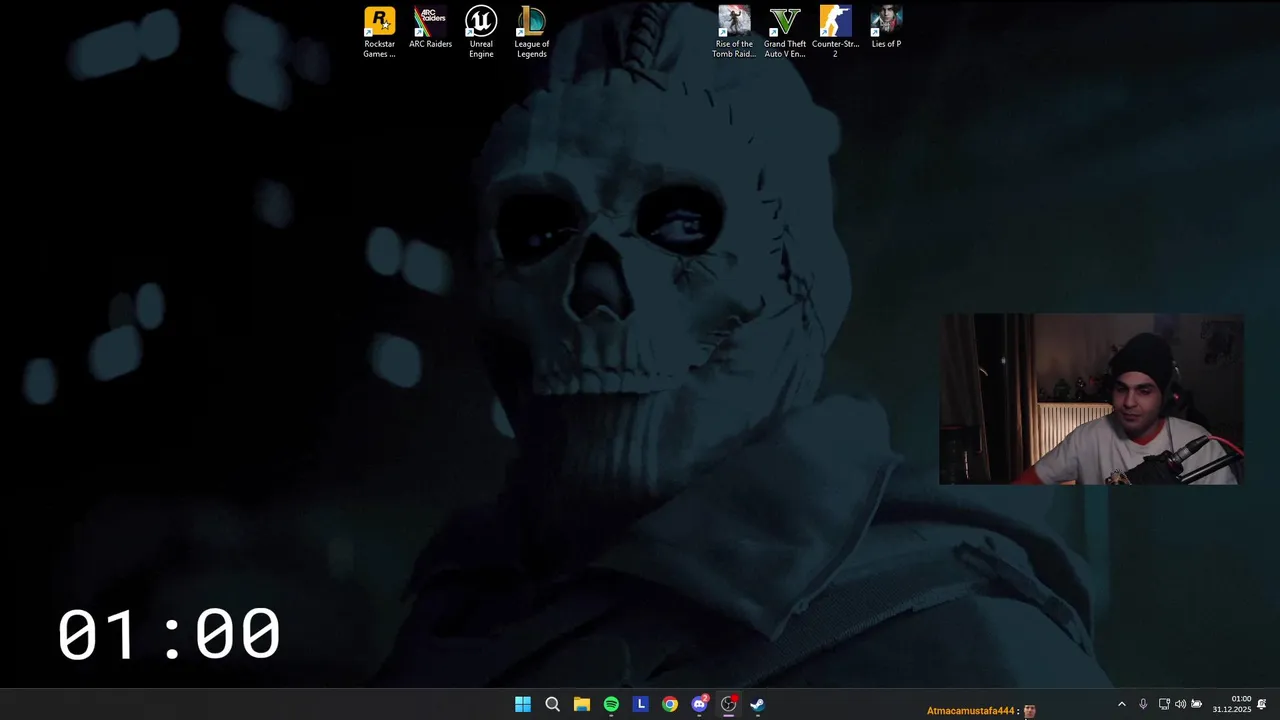Open the clock and date 31.12.2025

[1232, 704]
